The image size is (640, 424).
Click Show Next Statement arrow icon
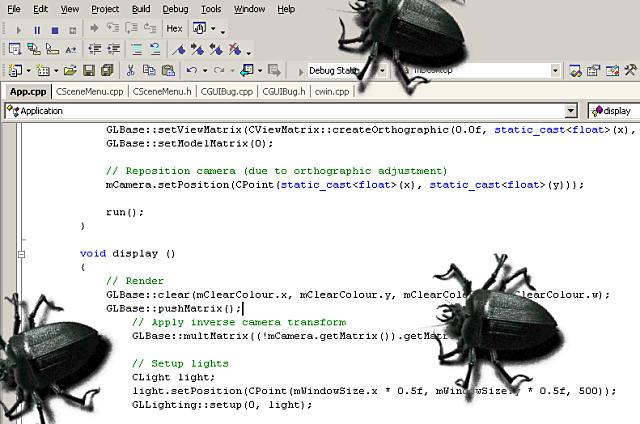click(94, 28)
